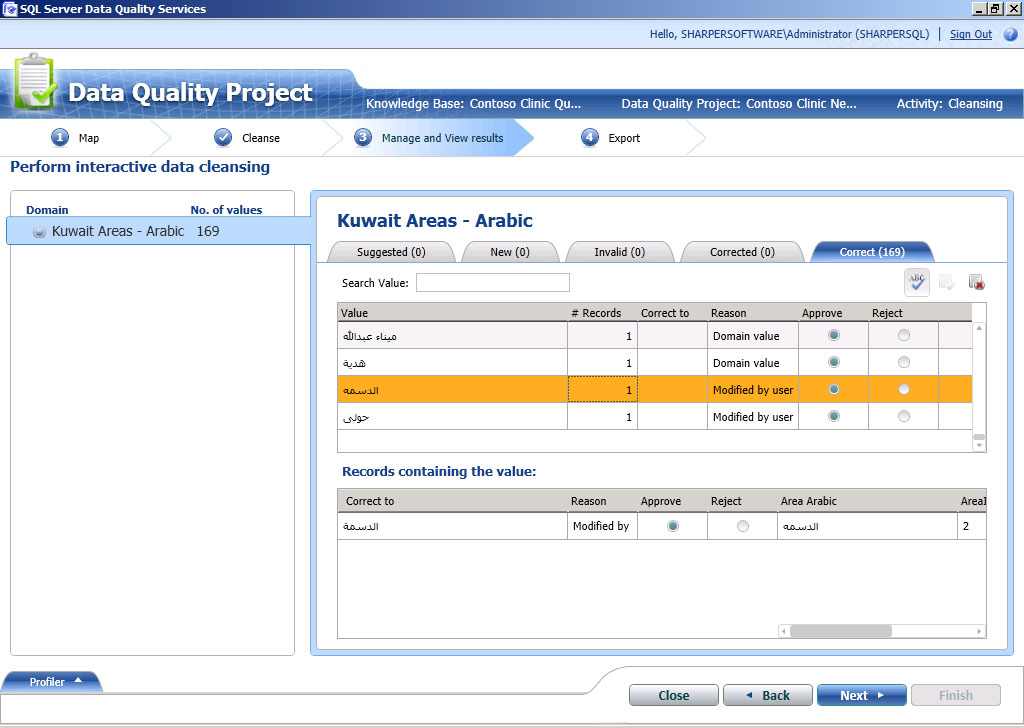The image size is (1024, 728).
Task: Click the Sign Out link
Action: tap(970, 34)
